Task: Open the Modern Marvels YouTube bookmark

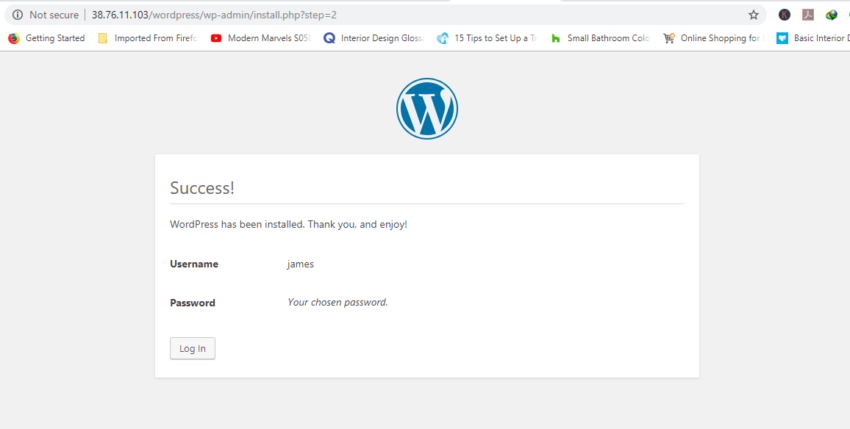Action: [x=261, y=38]
